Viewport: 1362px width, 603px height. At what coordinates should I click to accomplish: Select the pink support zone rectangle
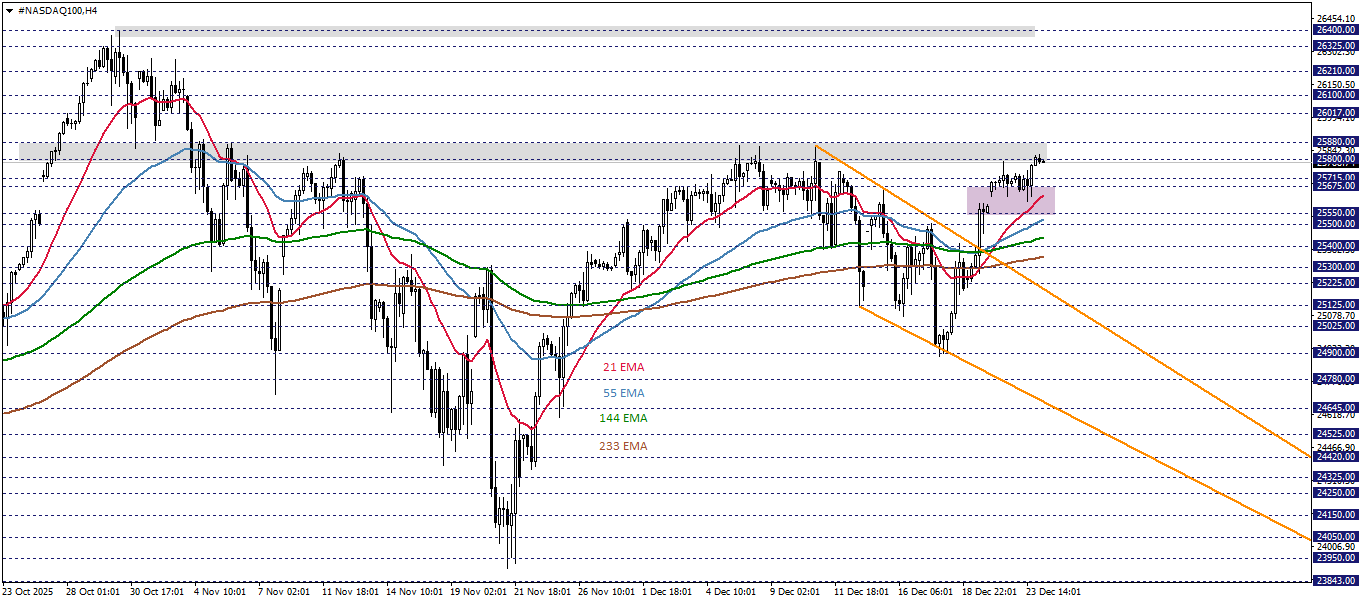[x=1010, y=199]
